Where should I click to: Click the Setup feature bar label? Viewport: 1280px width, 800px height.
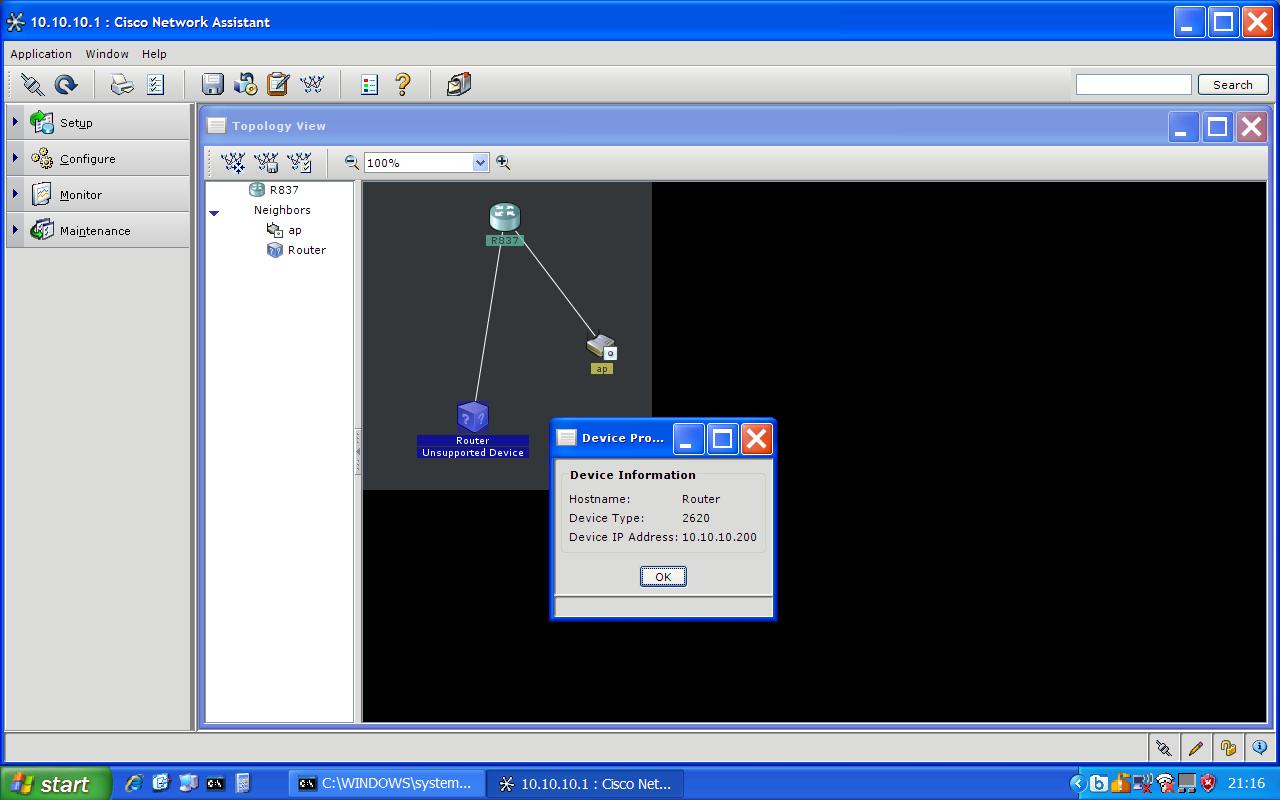coord(76,123)
